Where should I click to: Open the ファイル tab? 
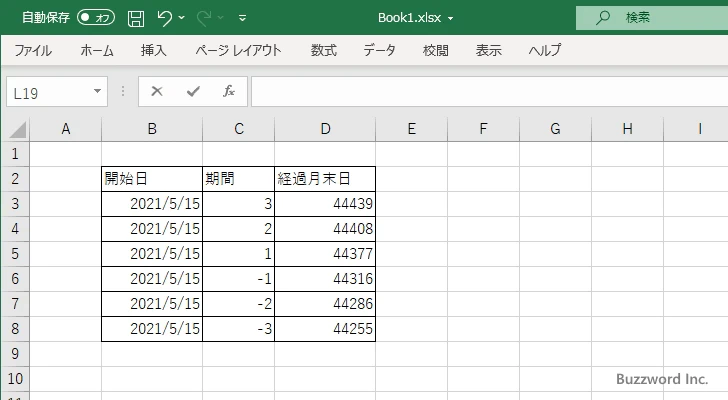tap(33, 50)
